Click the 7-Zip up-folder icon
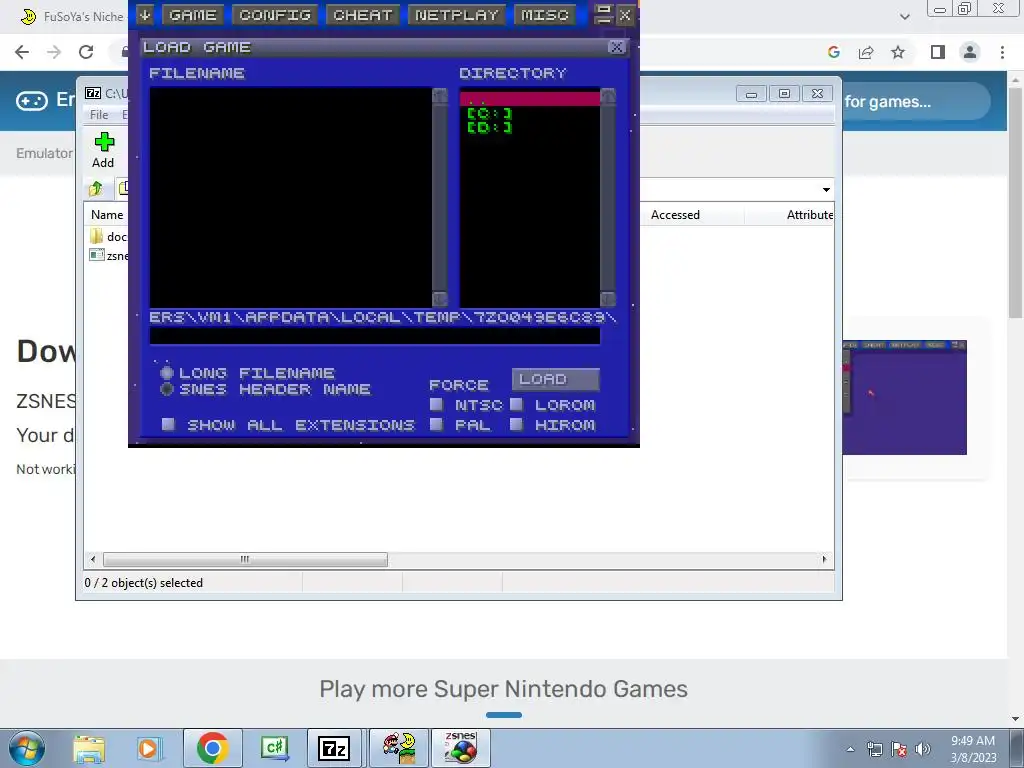The image size is (1024, 768). tap(95, 189)
